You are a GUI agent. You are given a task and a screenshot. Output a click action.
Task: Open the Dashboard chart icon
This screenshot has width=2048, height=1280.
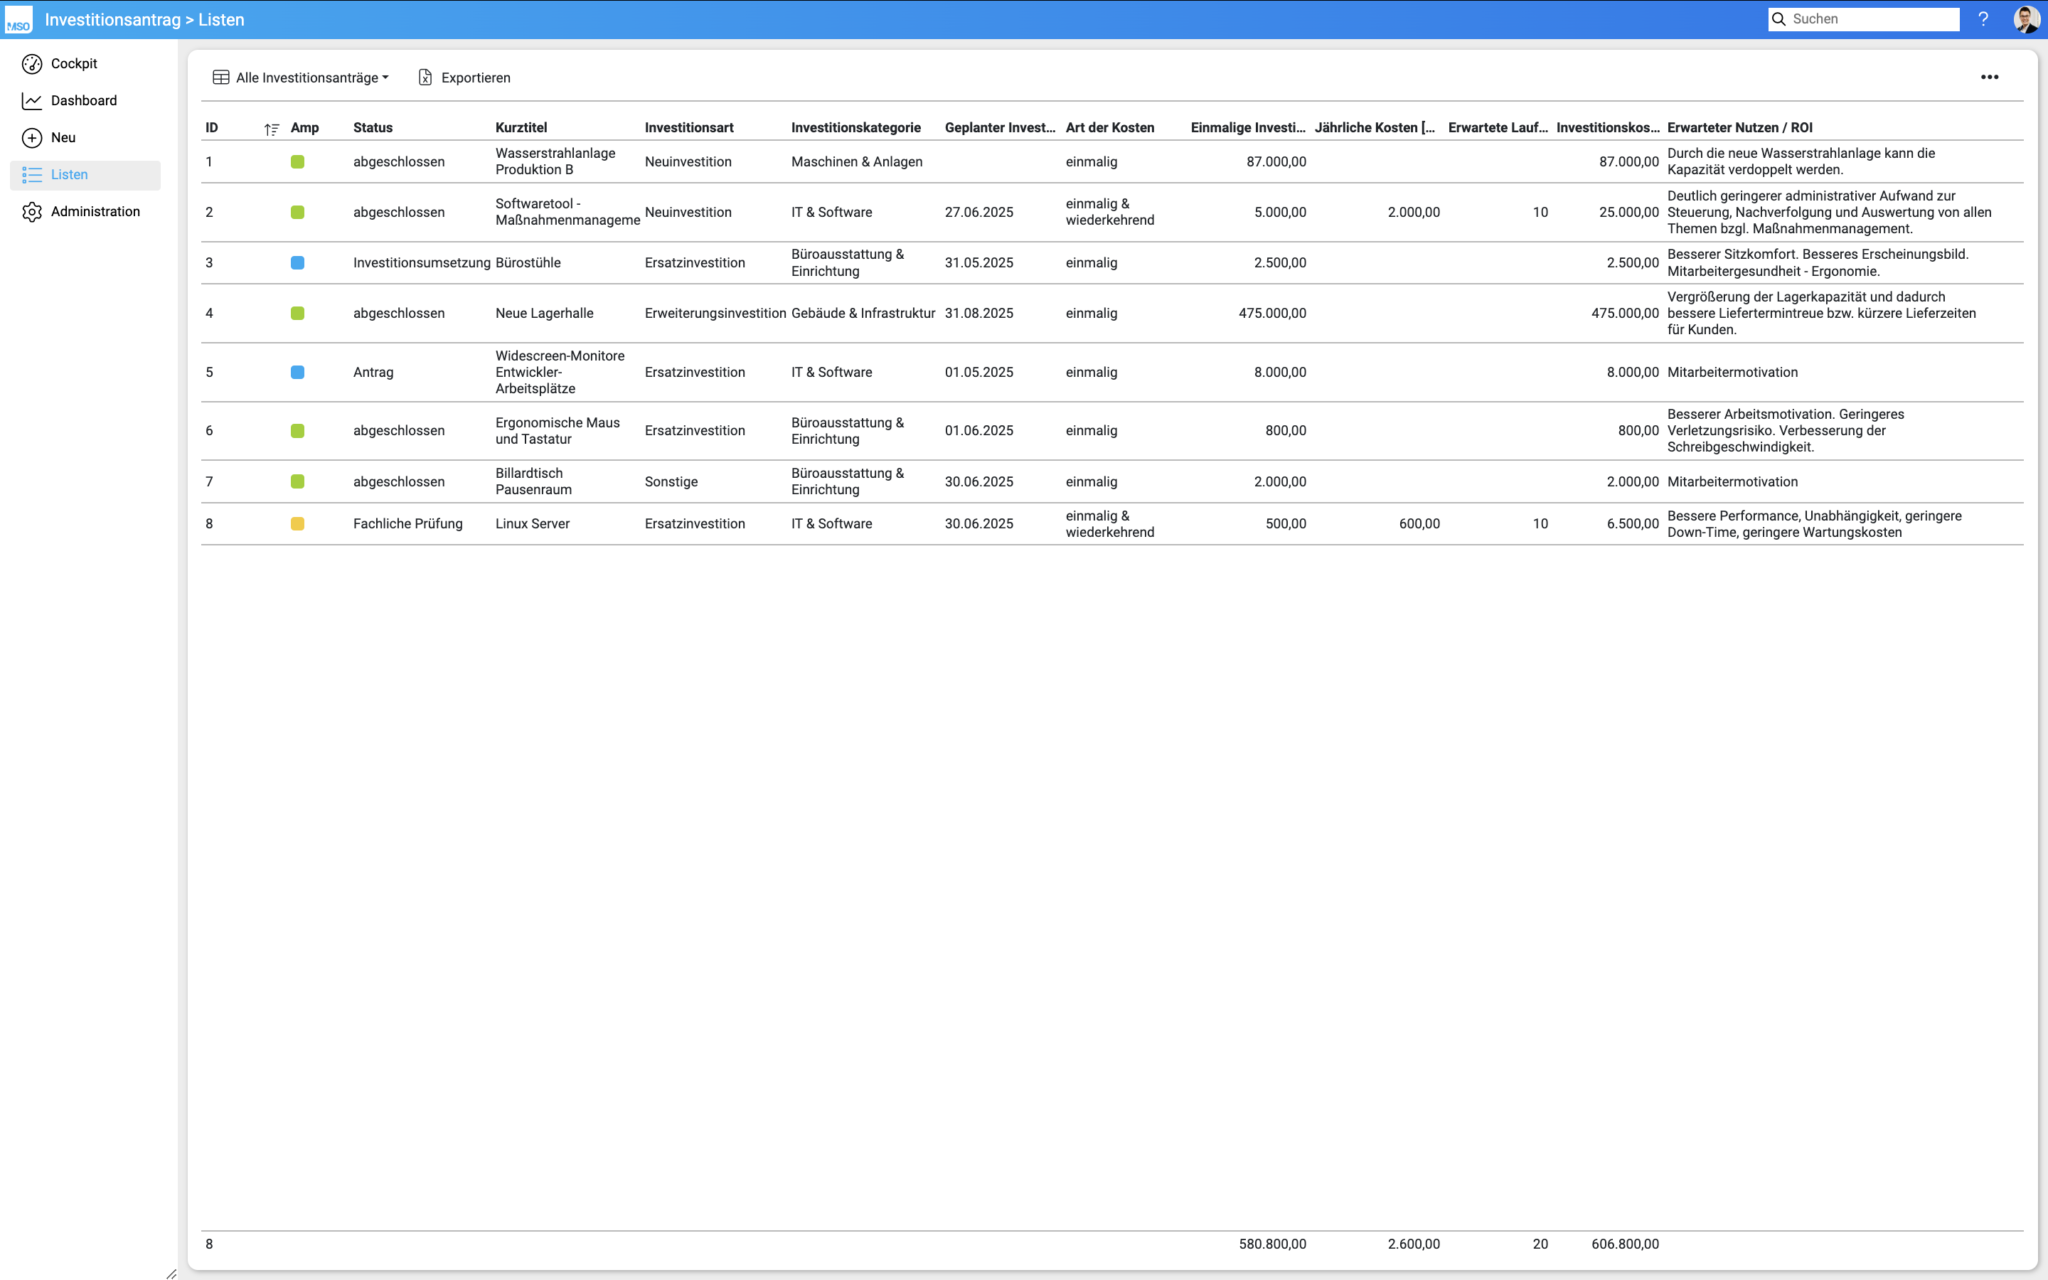click(32, 101)
